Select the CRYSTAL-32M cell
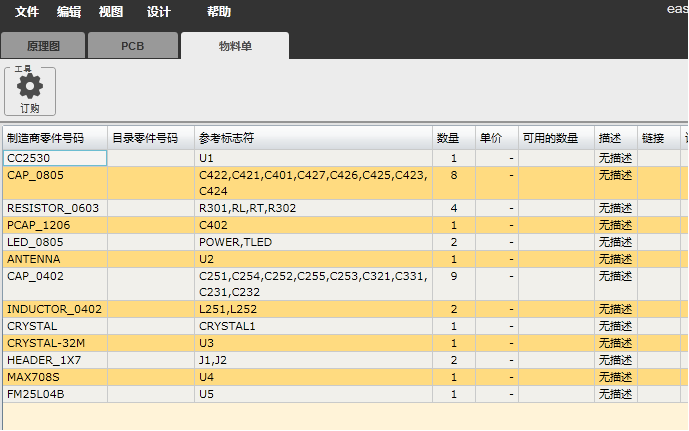This screenshot has height=431, width=689. [55, 343]
